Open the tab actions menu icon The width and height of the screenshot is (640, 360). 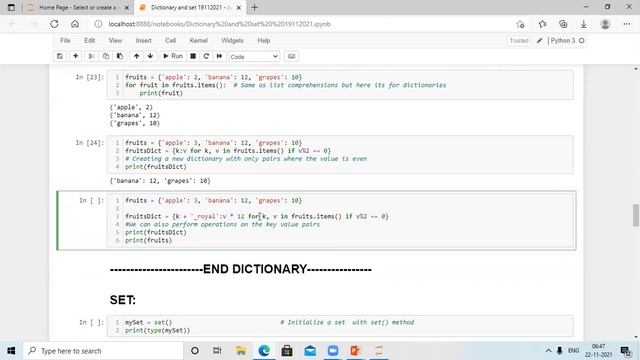11,7
